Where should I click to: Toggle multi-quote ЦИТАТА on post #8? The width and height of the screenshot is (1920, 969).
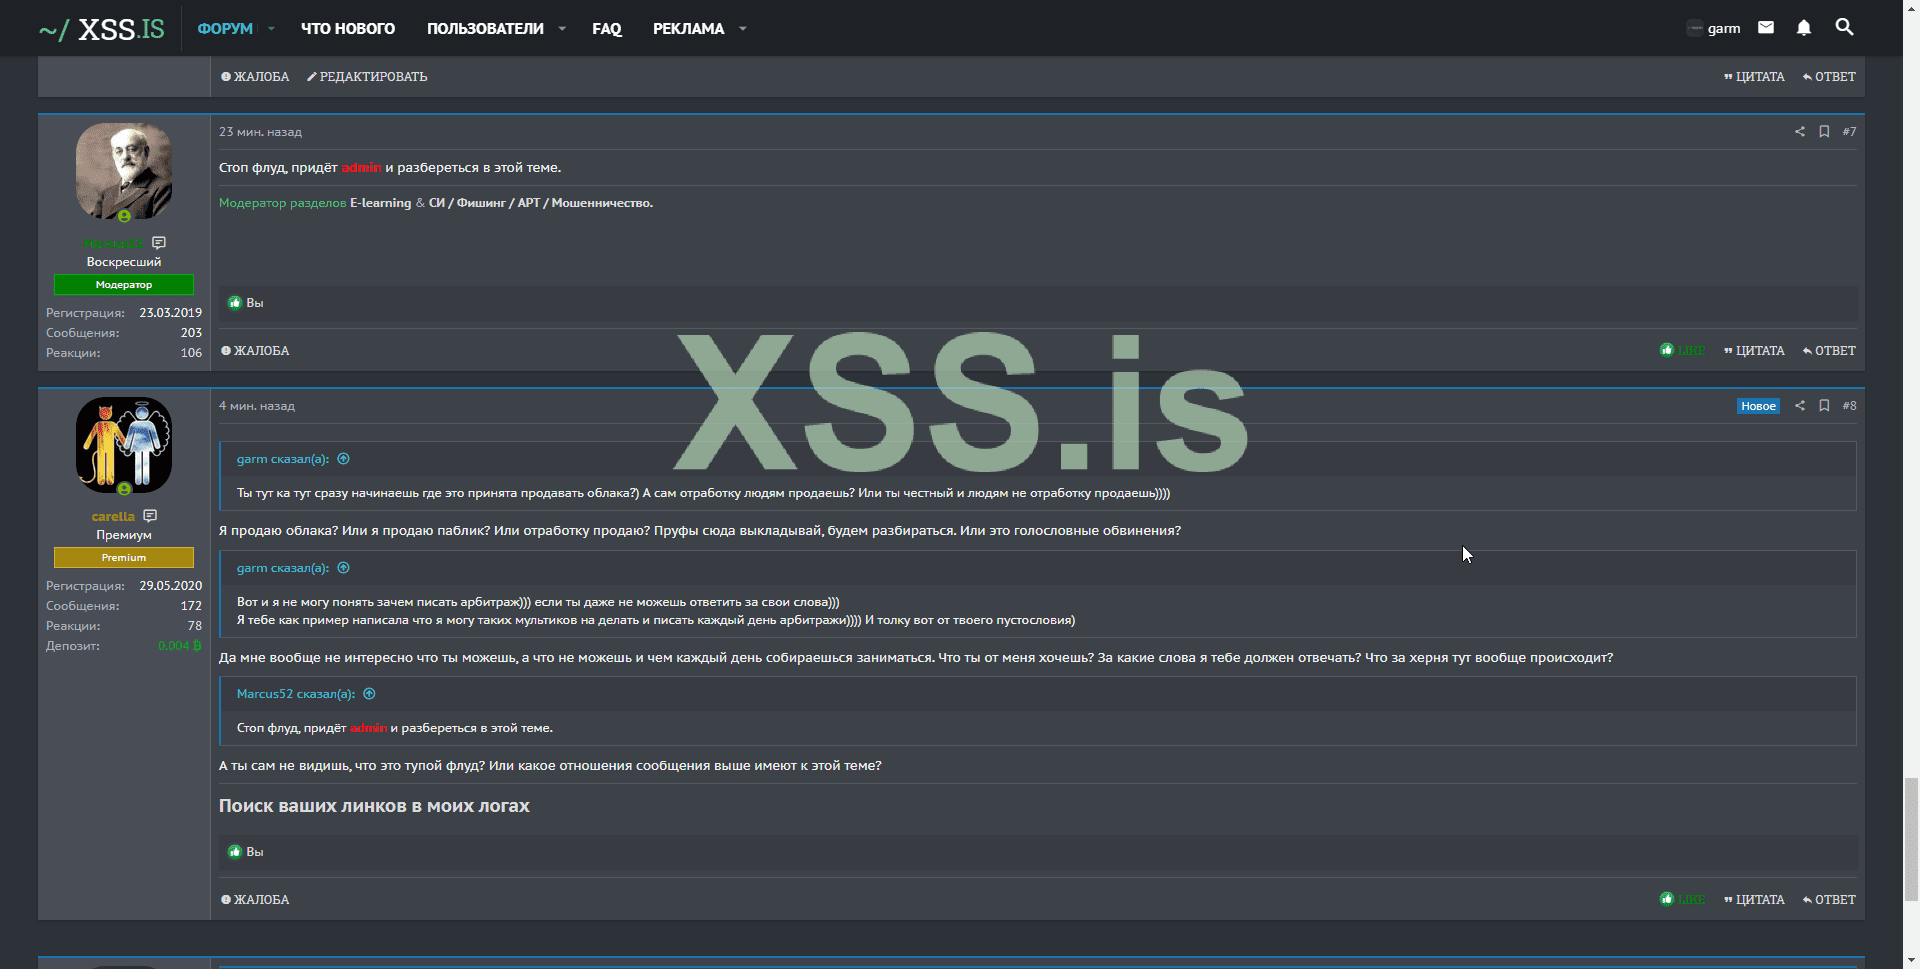point(1754,900)
